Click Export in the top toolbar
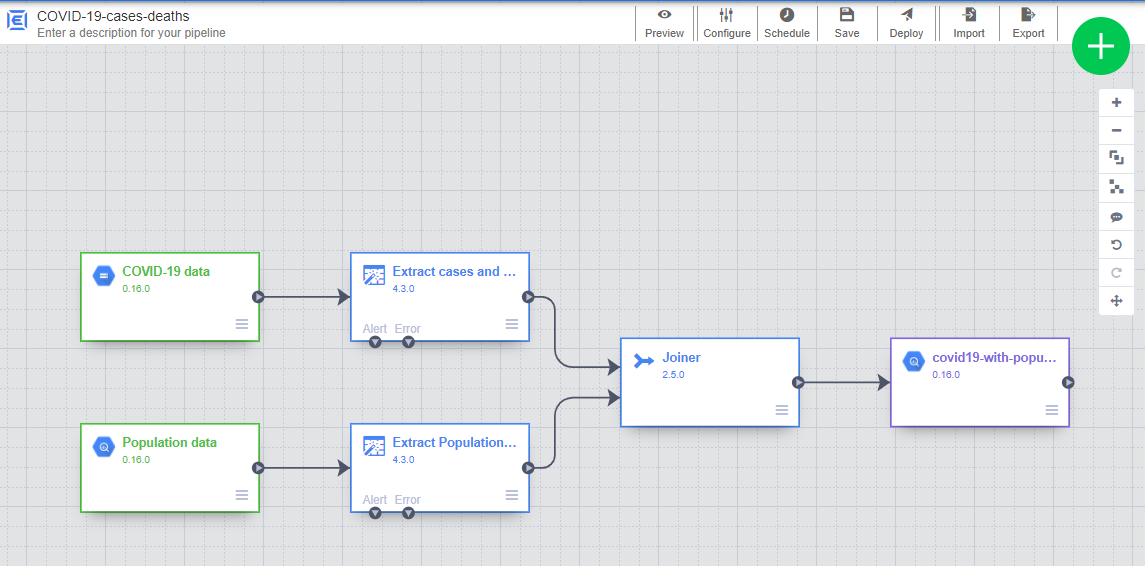The width and height of the screenshot is (1145, 566). [x=1028, y=23]
